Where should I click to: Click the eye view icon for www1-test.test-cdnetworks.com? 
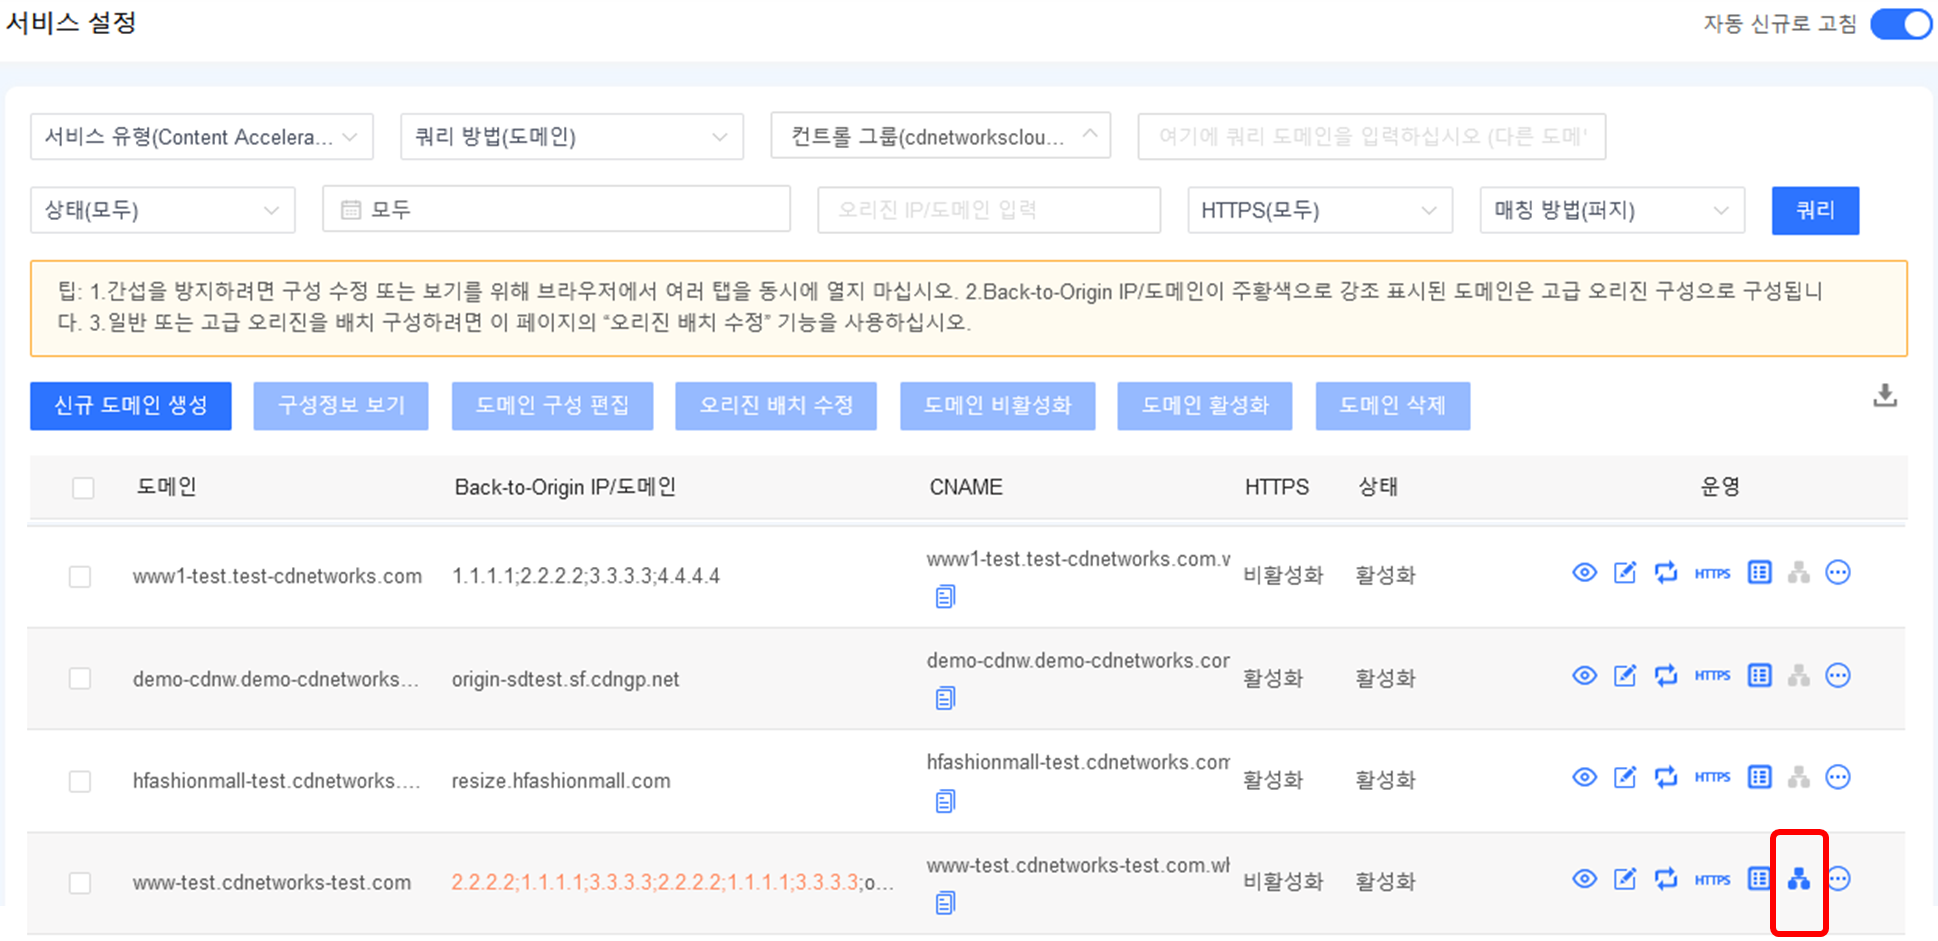click(1584, 573)
